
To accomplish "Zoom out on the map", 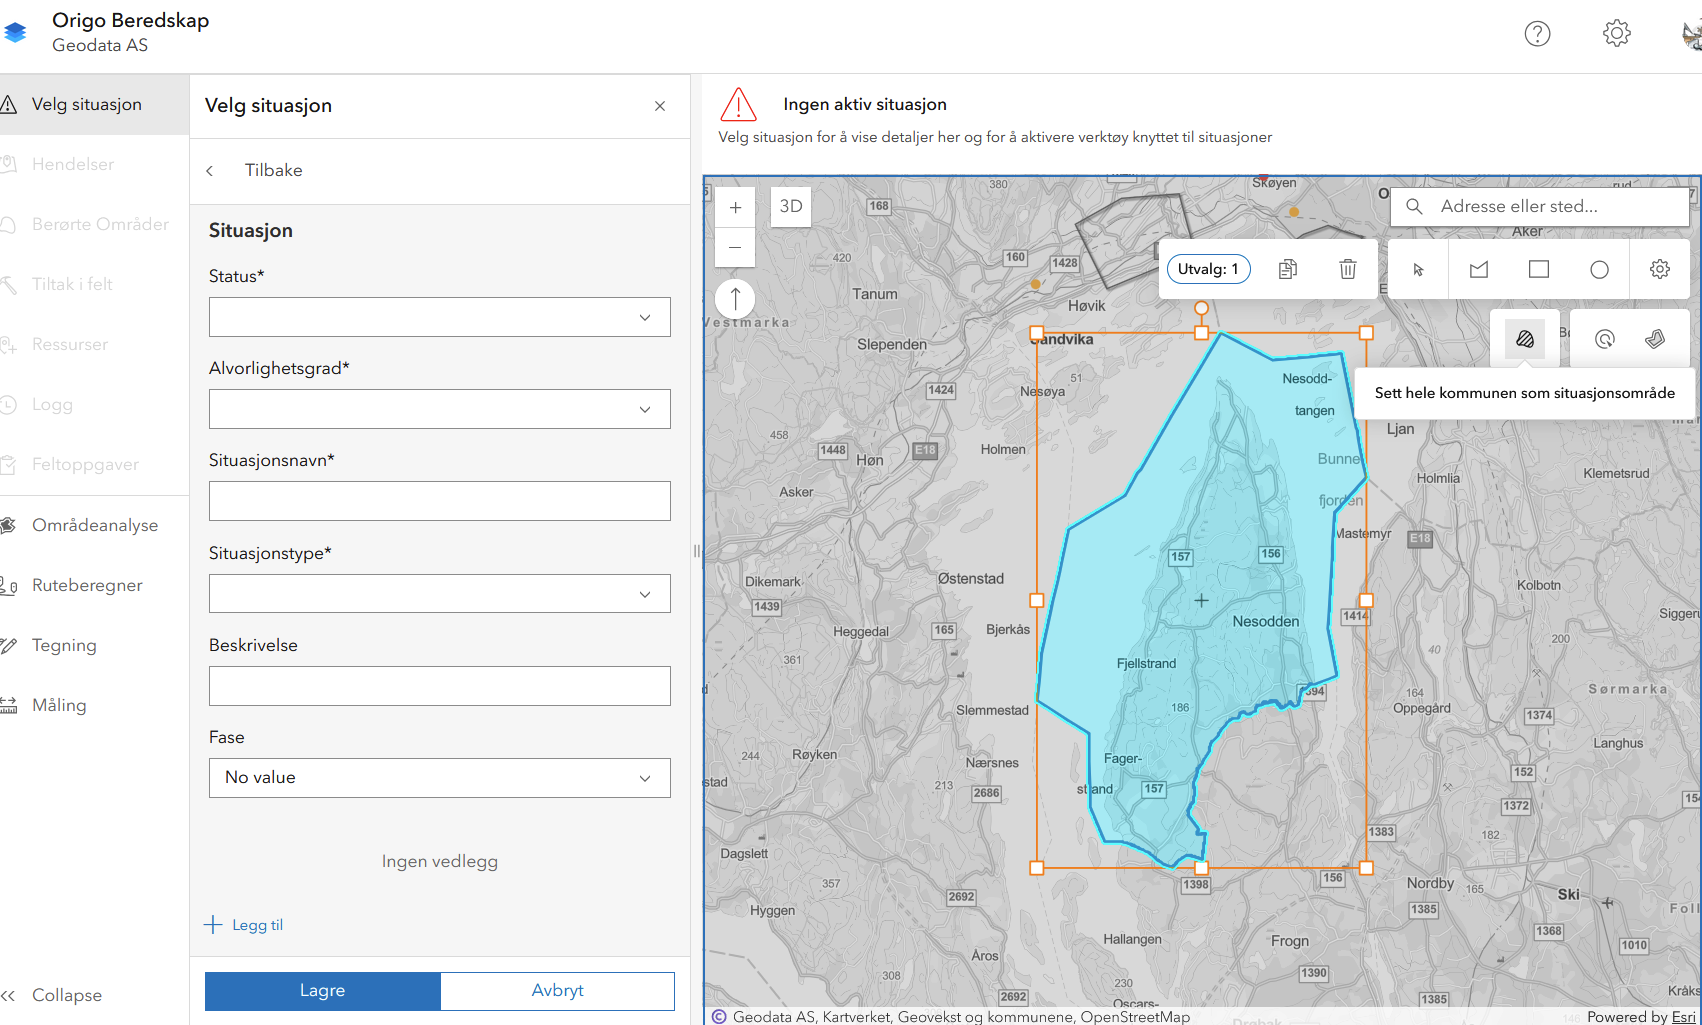I will (x=735, y=247).
